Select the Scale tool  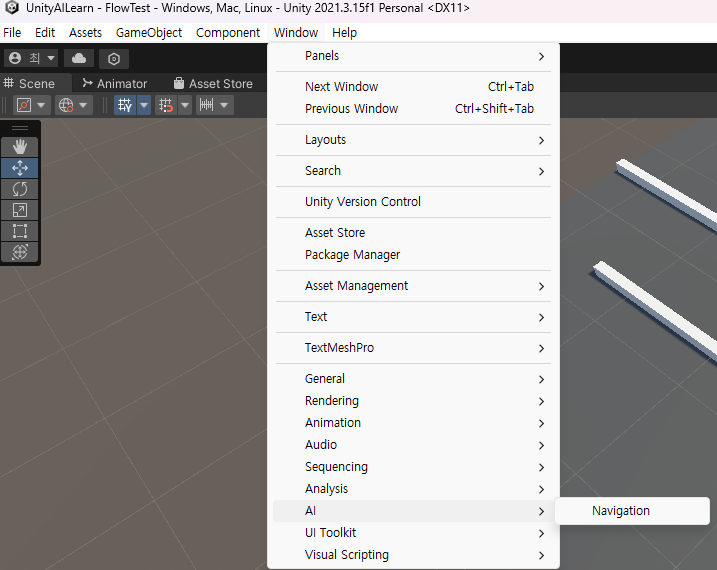[20, 210]
